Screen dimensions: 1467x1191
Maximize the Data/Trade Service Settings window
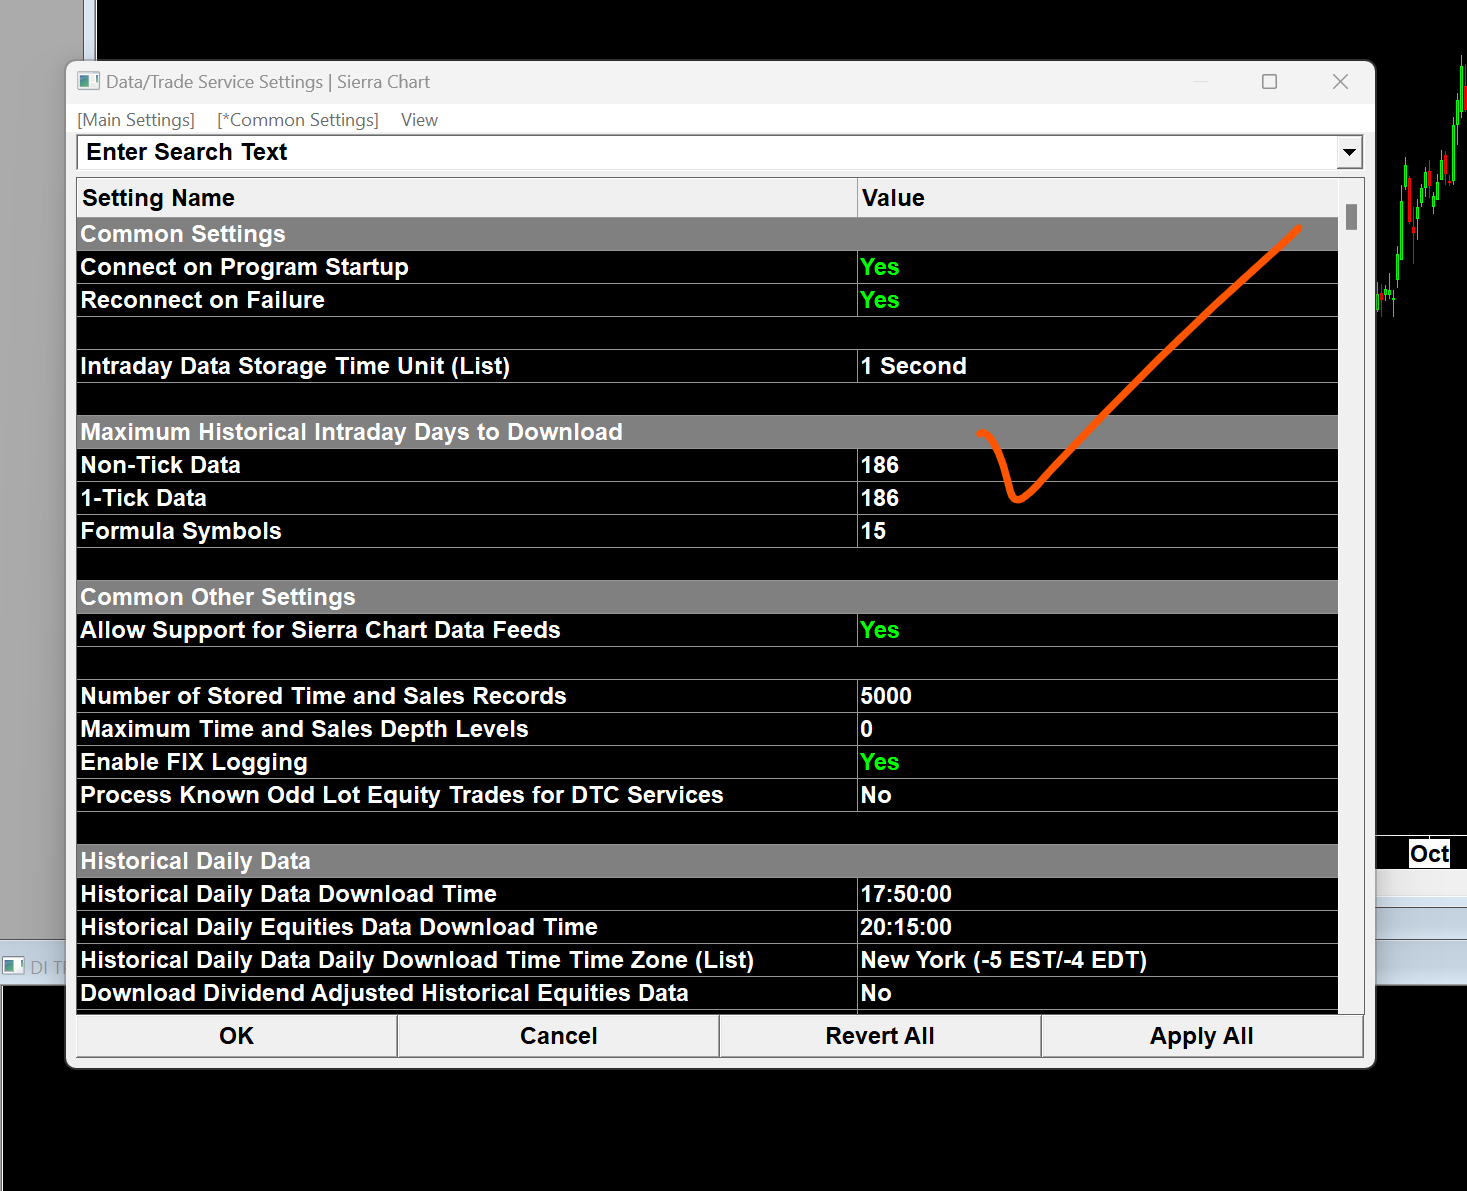tap(1269, 82)
